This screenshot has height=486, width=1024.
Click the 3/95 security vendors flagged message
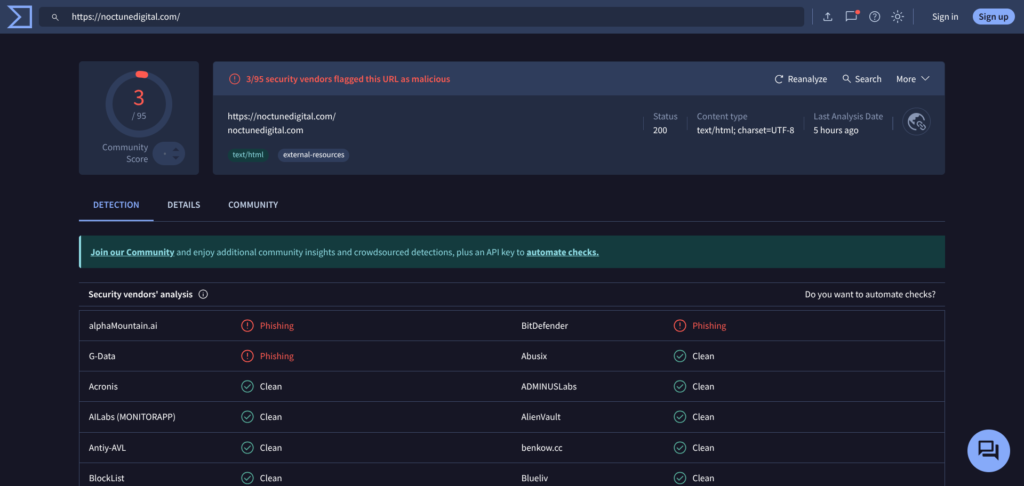click(348, 79)
